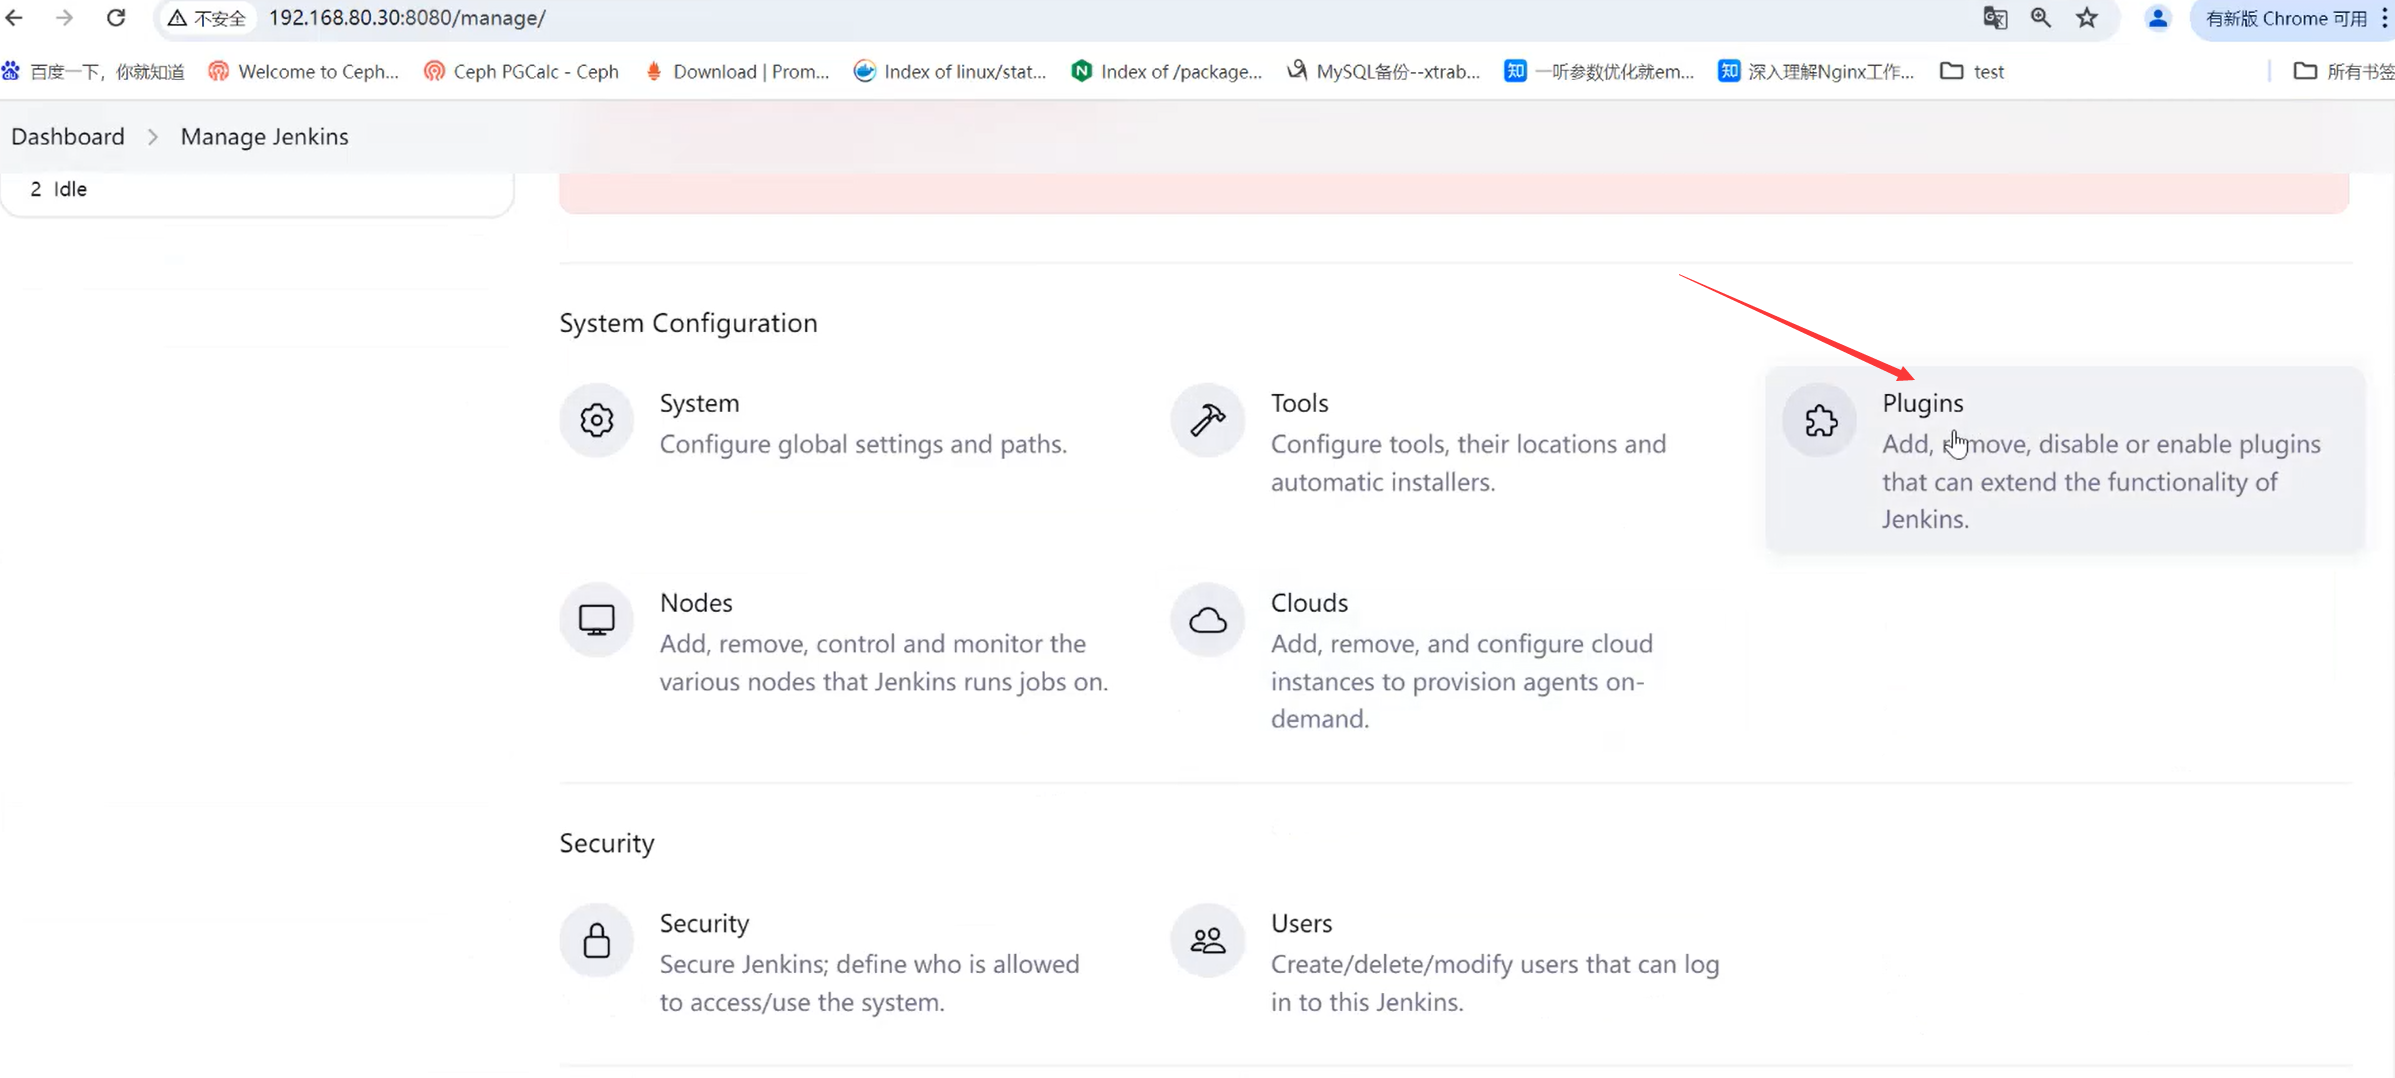Open the Nodes management link

coord(696,603)
